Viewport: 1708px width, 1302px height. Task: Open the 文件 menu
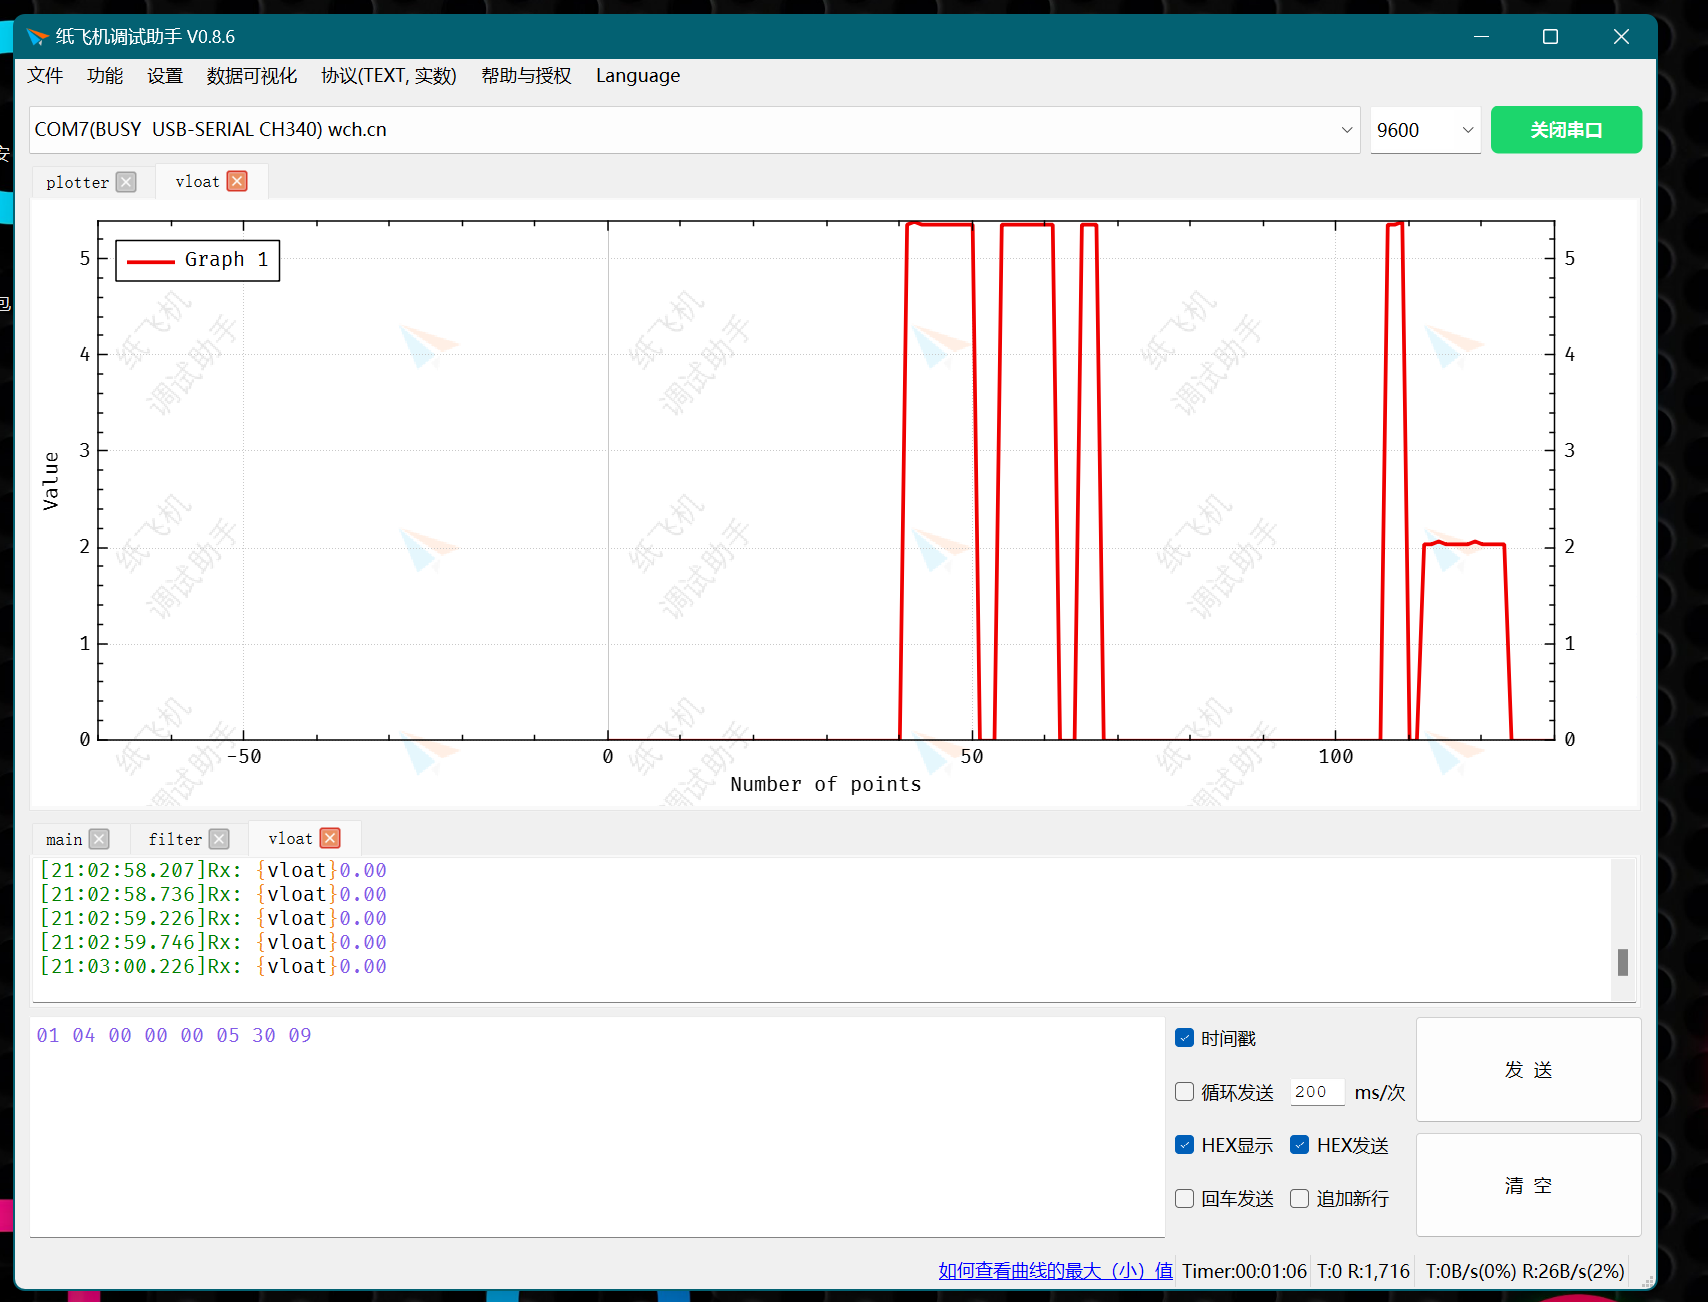click(45, 76)
